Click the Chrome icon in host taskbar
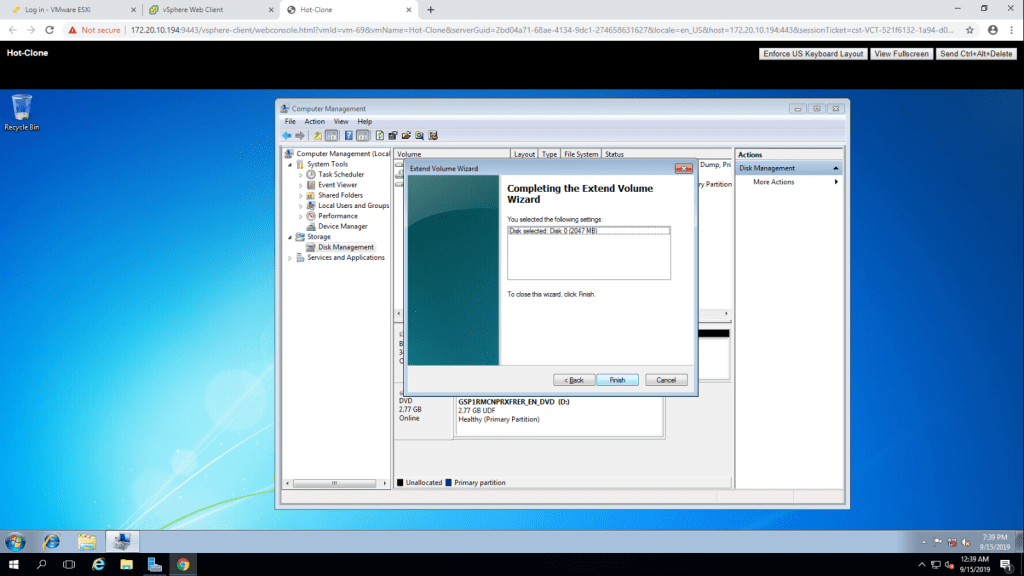The height and width of the screenshot is (576, 1024). click(x=183, y=565)
